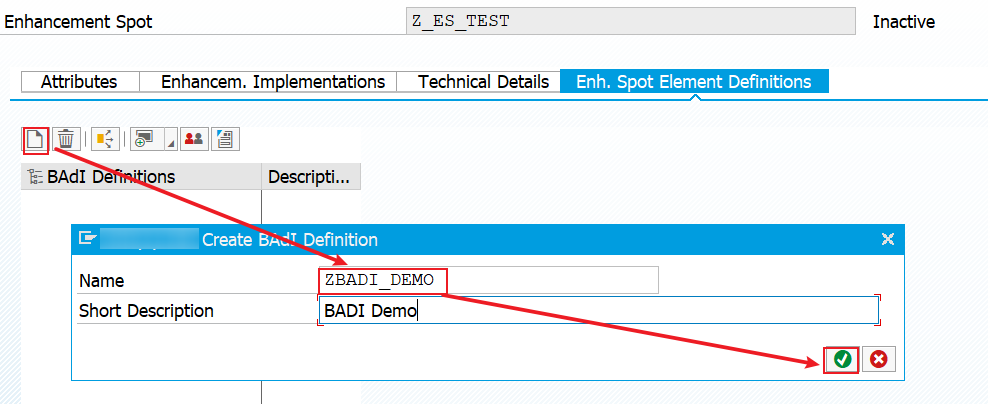Click the Enhancement Spot field Z_ES_TEST
Screen dimensions: 988x404
tap(631, 21)
